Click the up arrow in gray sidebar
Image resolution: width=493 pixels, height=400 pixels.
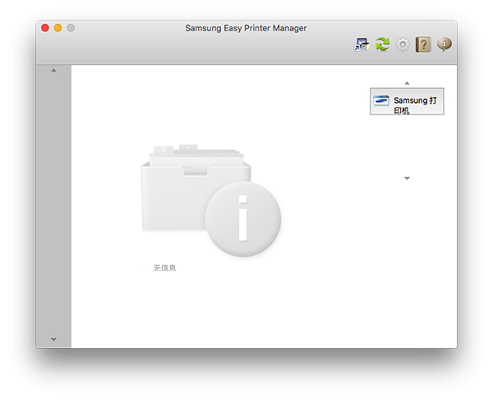point(54,70)
